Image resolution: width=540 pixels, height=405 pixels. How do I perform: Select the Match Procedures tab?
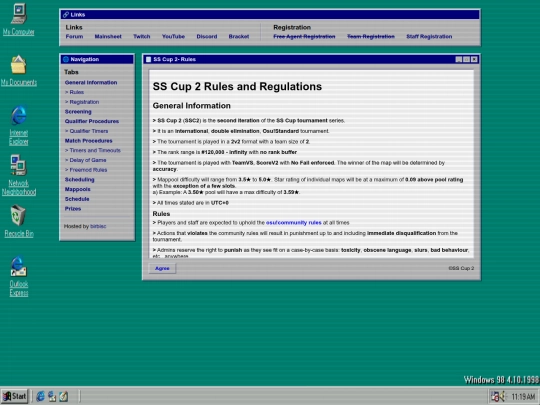click(x=89, y=141)
